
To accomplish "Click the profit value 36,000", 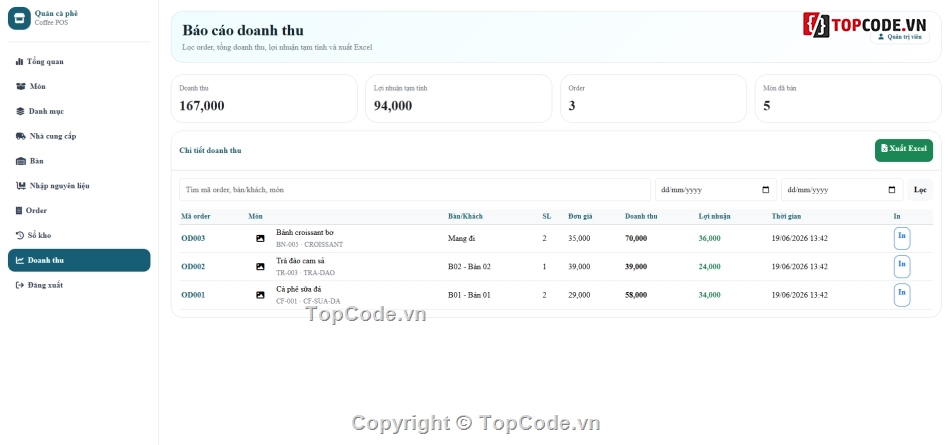I will 709,238.
